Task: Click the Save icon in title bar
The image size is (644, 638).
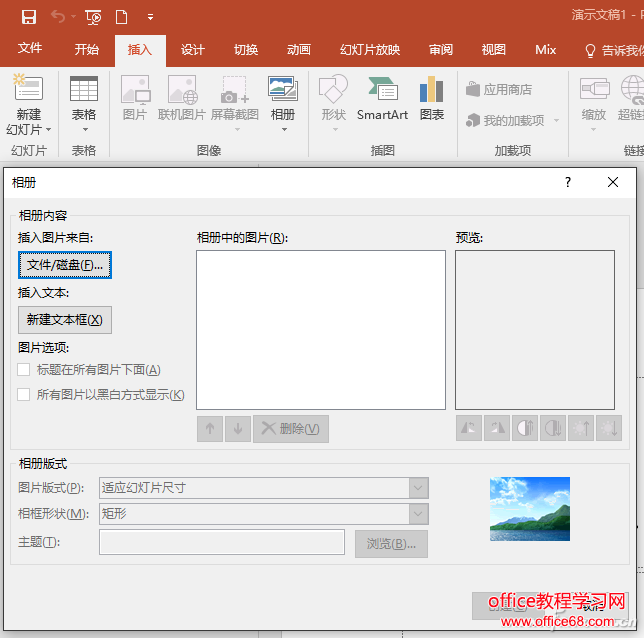Action: 29,16
